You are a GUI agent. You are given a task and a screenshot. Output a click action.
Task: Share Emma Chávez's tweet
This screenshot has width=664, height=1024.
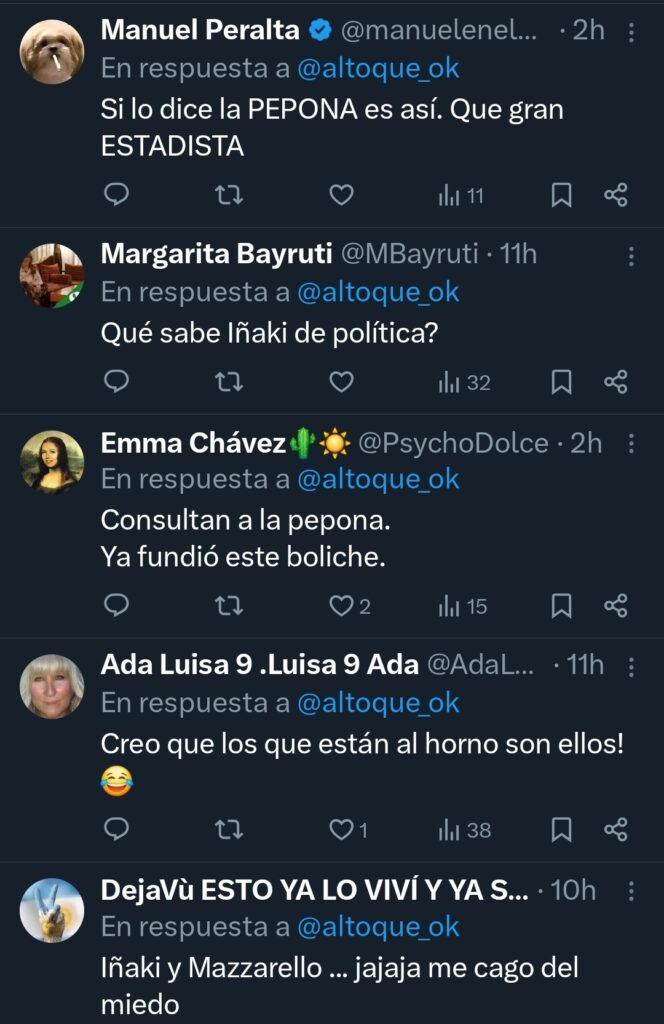coord(616,605)
